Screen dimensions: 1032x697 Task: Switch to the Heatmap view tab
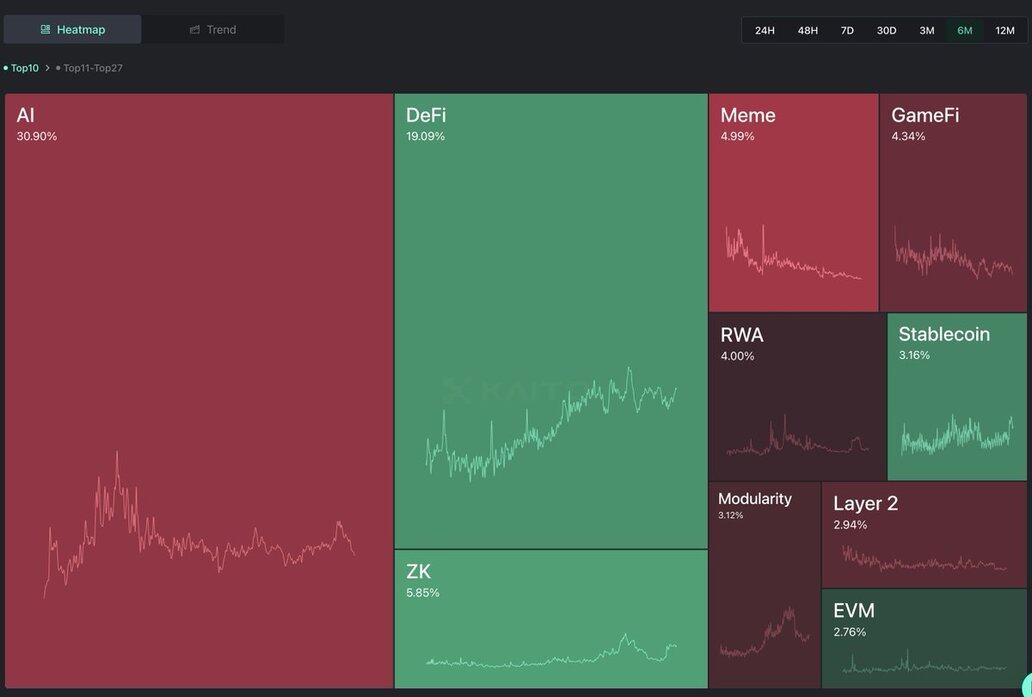[72, 30]
